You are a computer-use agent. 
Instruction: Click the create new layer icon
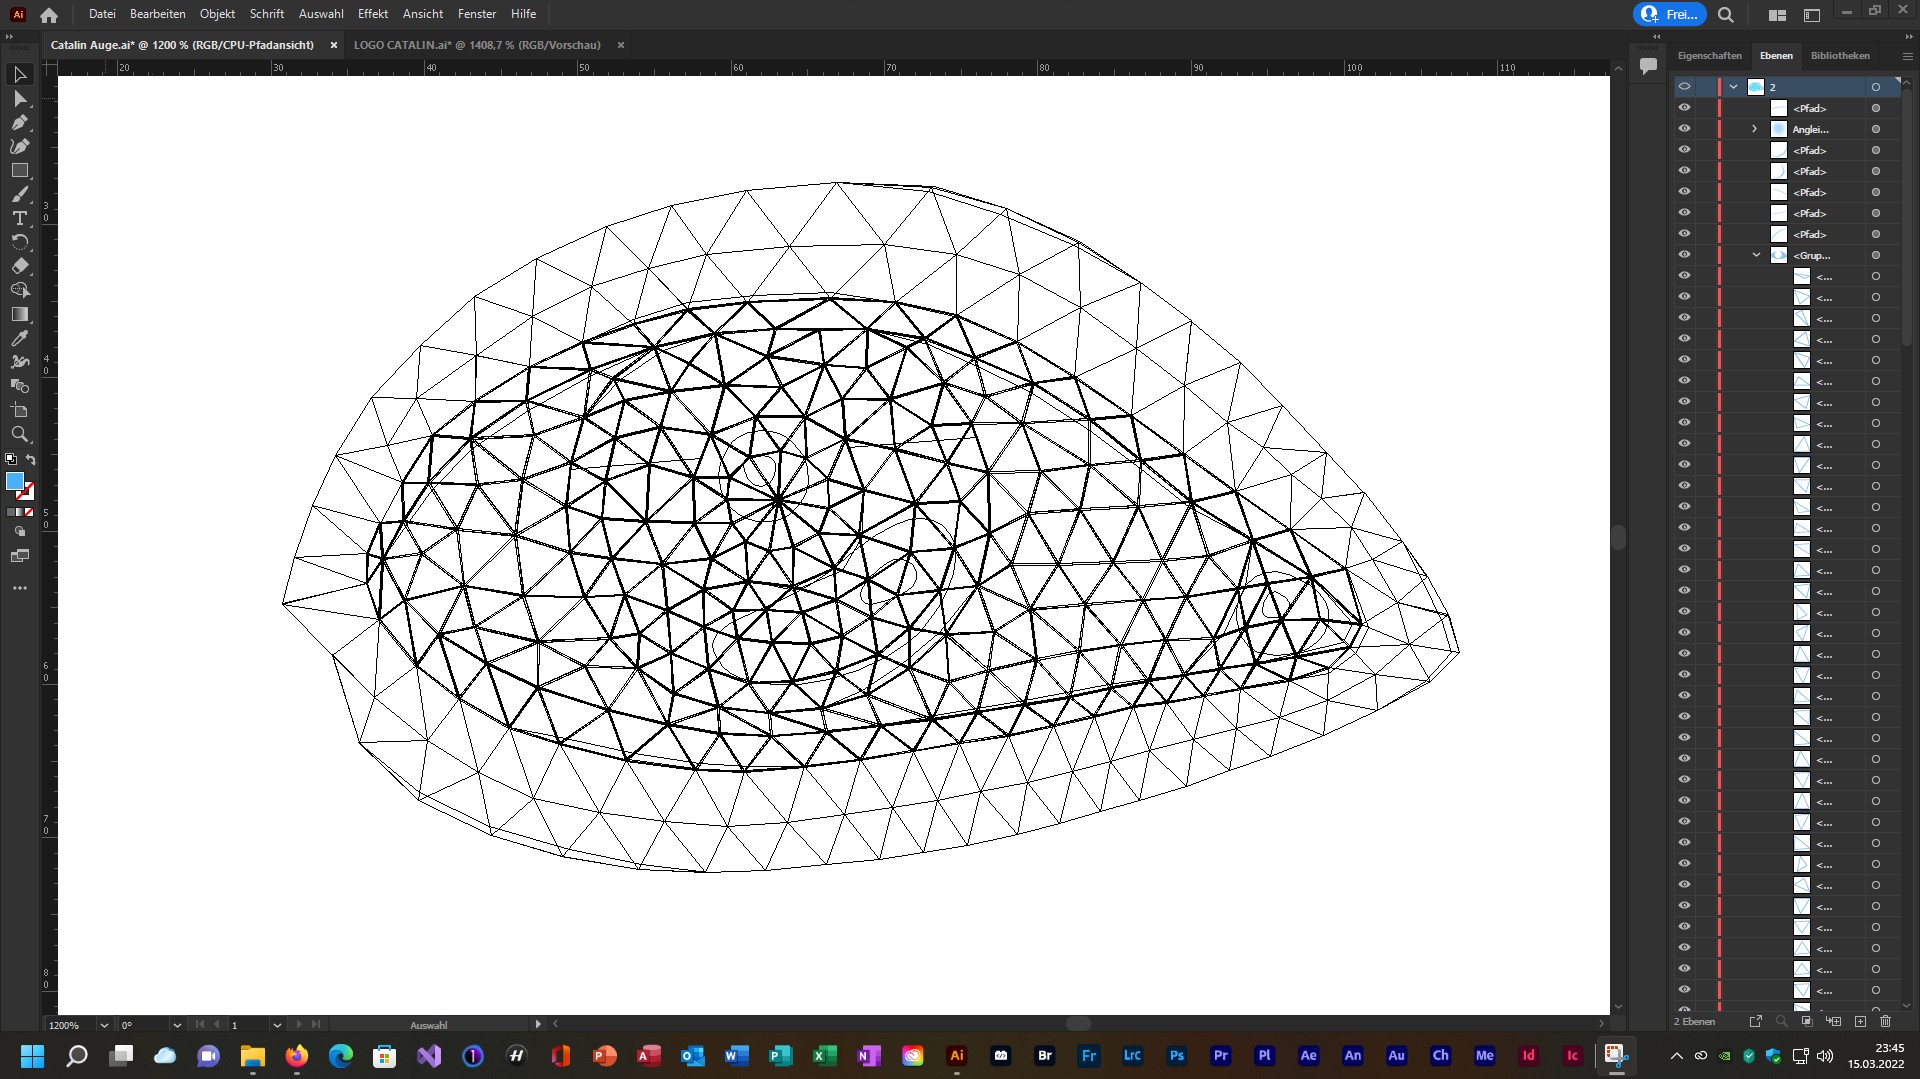click(x=1860, y=1021)
